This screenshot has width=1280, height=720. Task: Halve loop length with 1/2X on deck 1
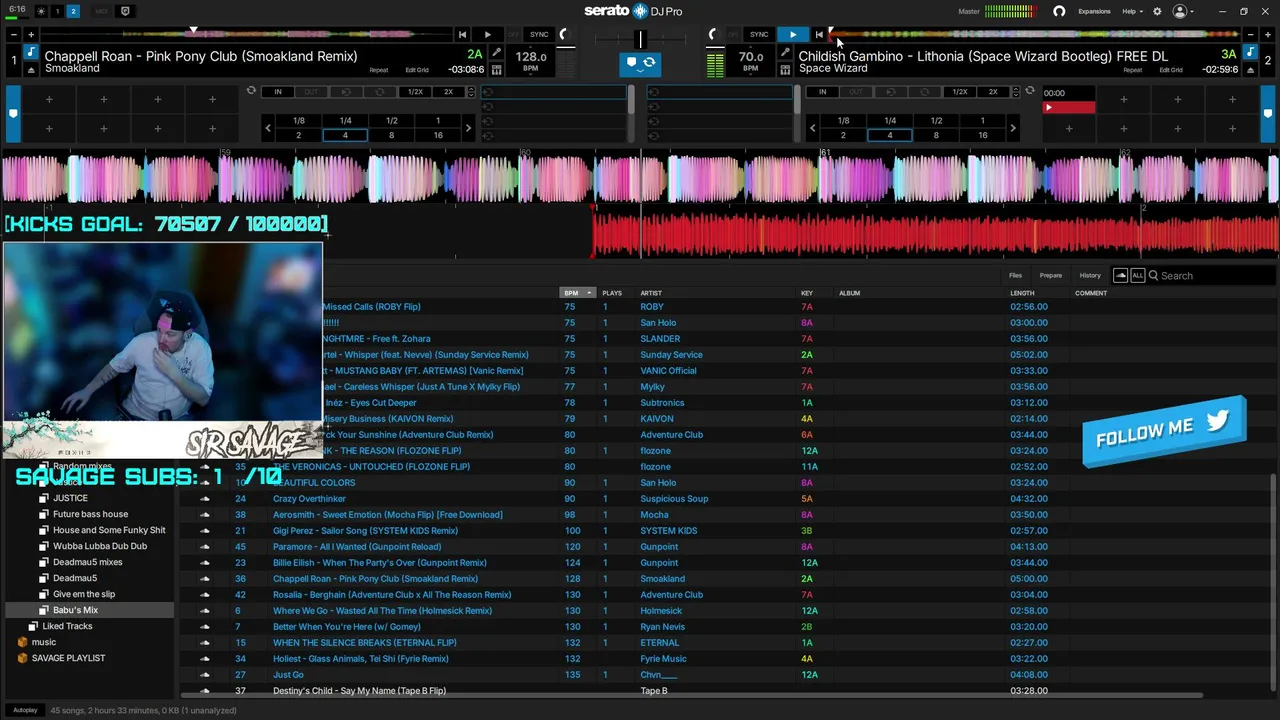click(x=415, y=92)
